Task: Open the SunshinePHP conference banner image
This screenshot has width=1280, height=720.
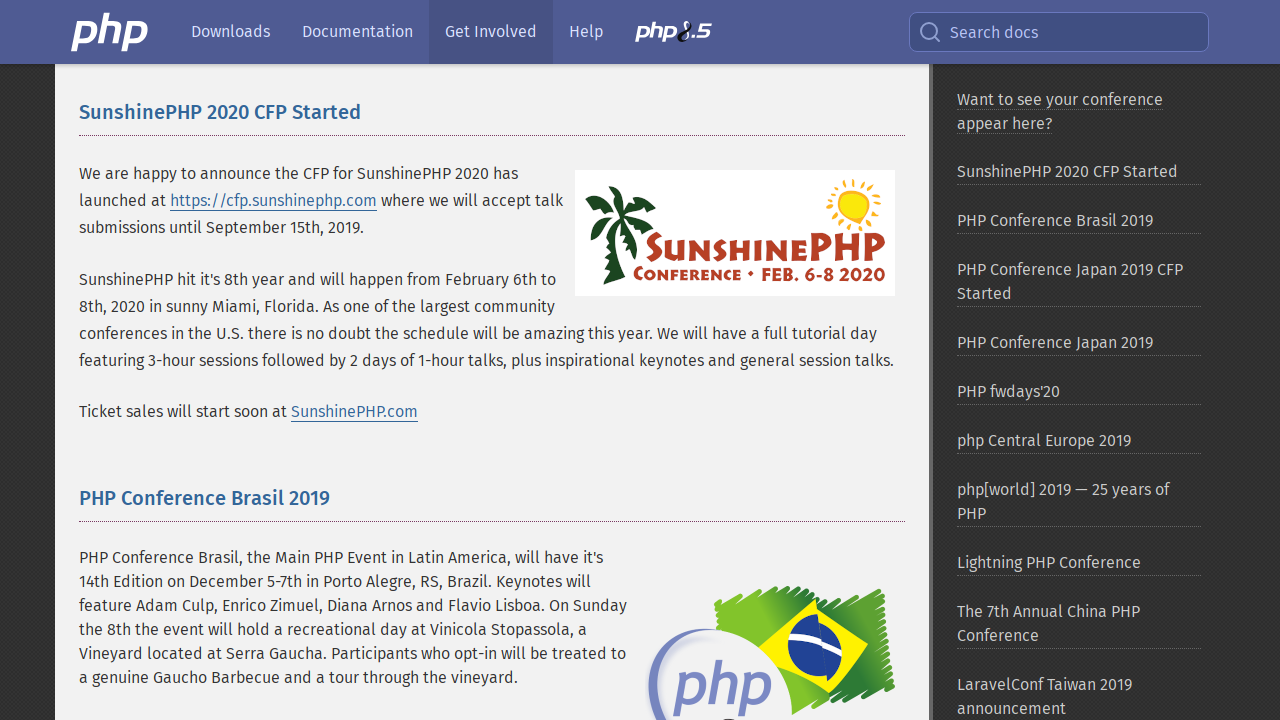Action: tap(734, 233)
